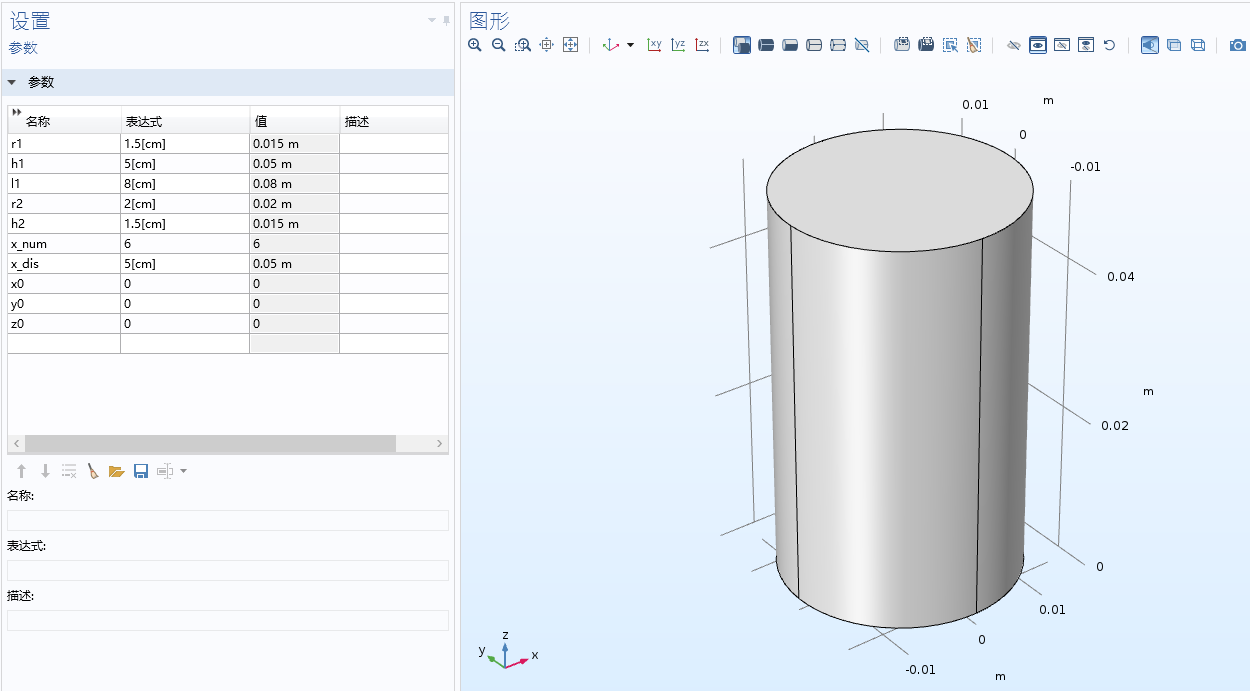1250x691 pixels.
Task: Click the 表达式 input field
Action: point(228,570)
